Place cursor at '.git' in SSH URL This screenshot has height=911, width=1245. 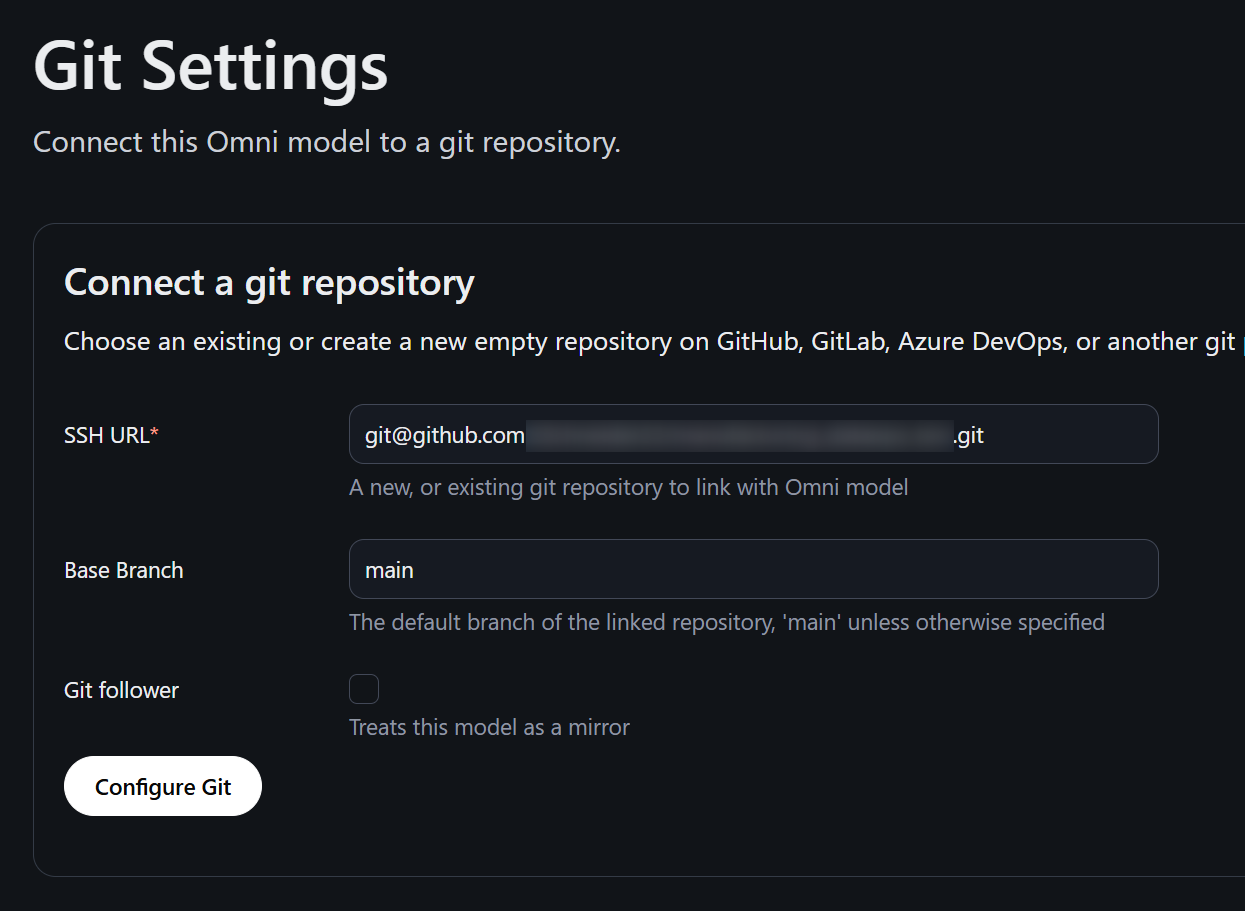[x=969, y=435]
